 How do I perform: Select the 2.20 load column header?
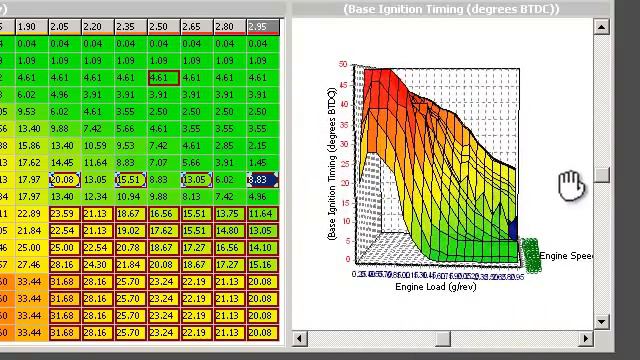[x=98, y=27]
